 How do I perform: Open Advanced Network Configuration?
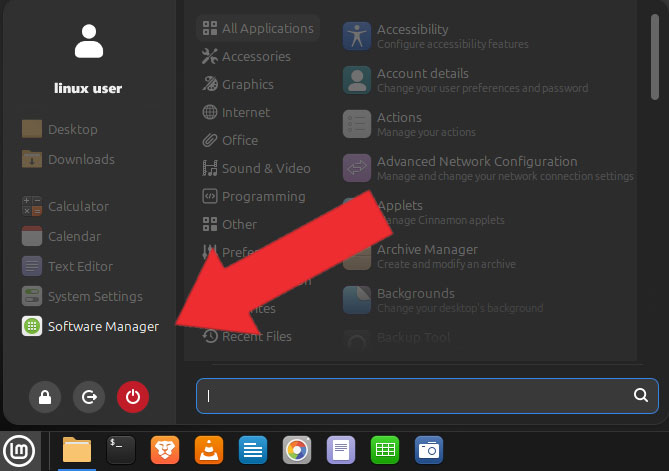pyautogui.click(x=488, y=168)
